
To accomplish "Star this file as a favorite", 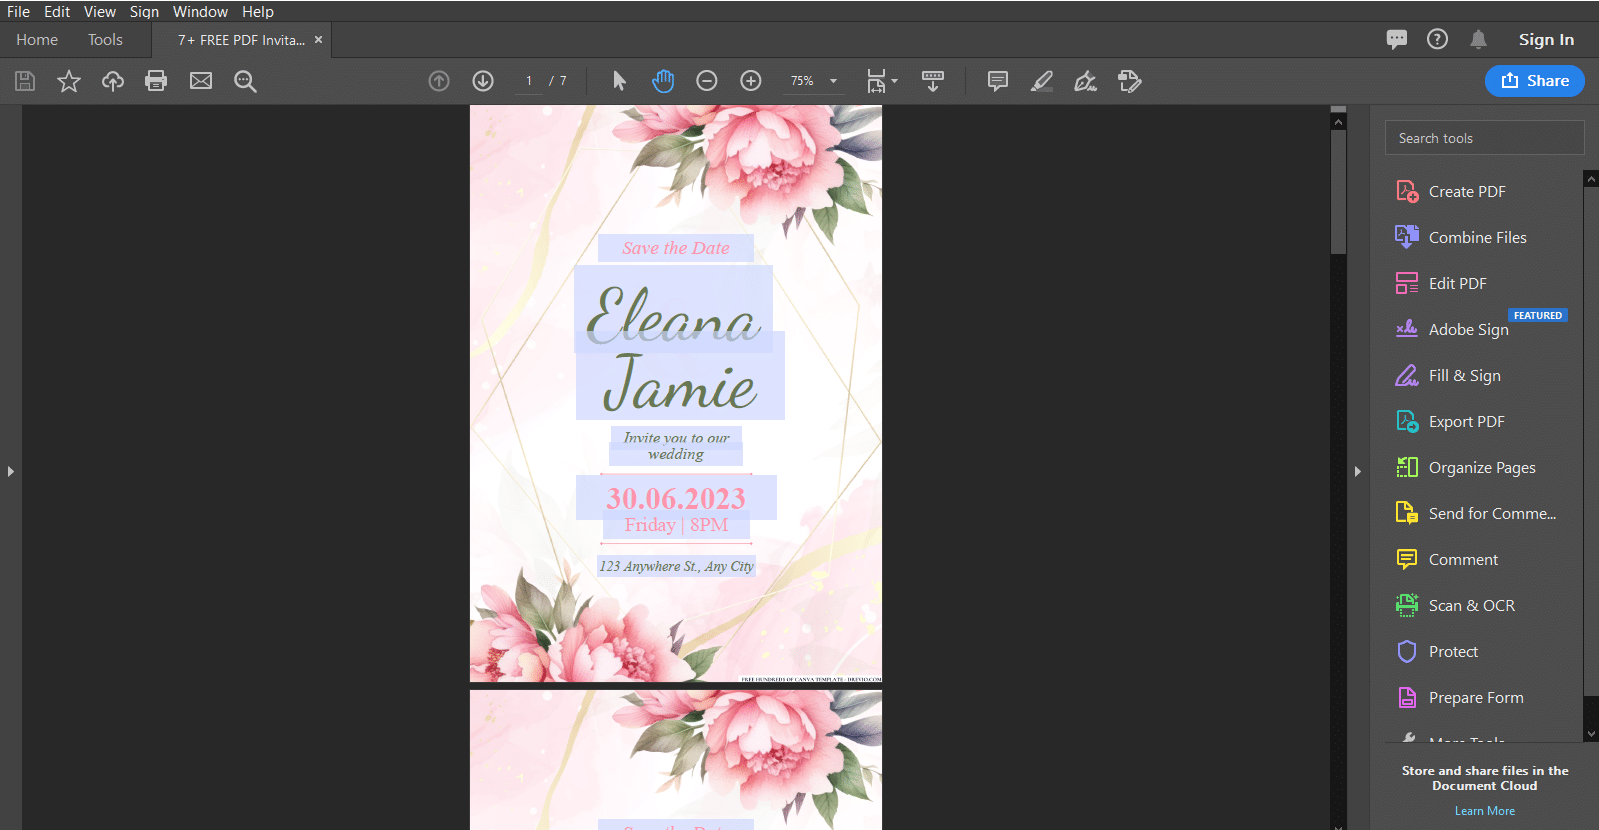I will (68, 81).
